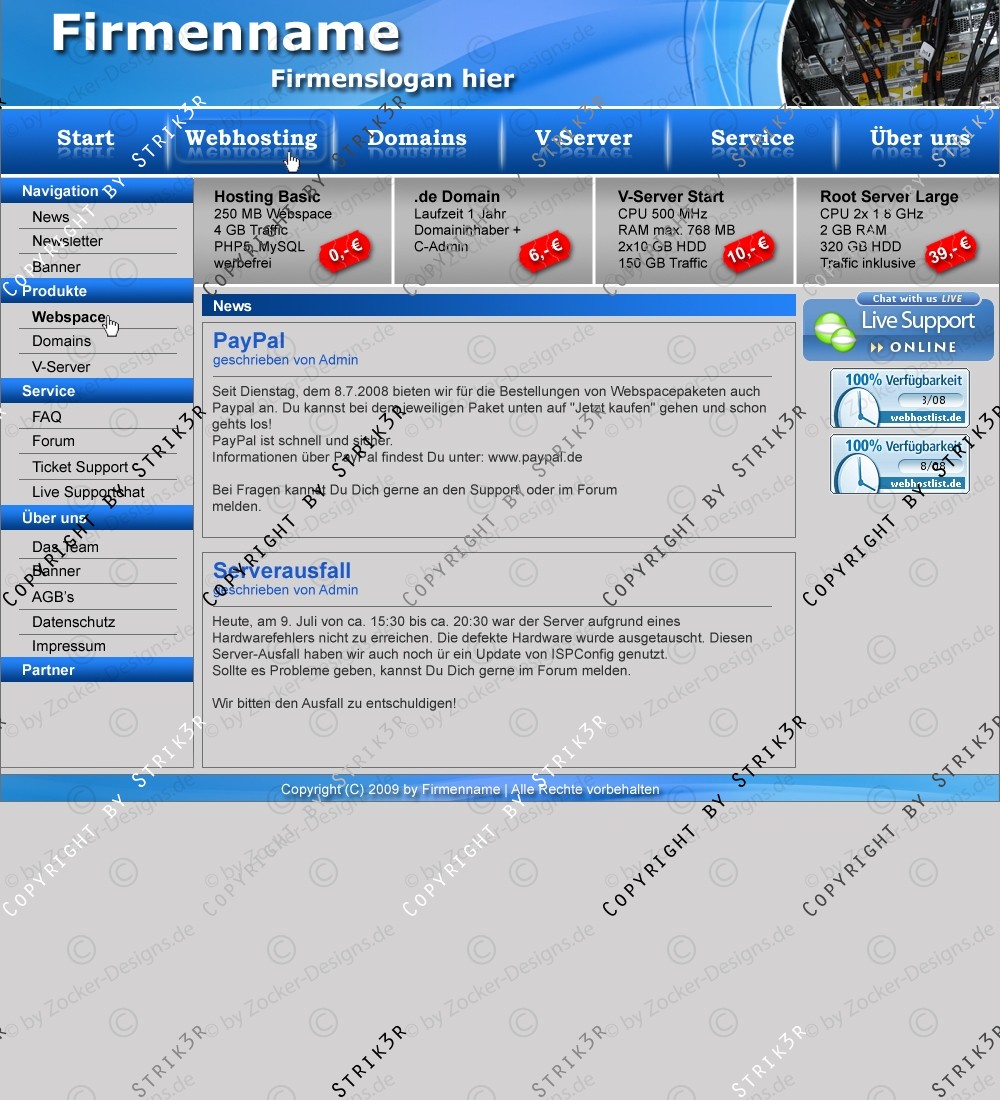Screen dimensions: 1000x1100
Task: Open News in the sidebar
Action: click(x=51, y=217)
